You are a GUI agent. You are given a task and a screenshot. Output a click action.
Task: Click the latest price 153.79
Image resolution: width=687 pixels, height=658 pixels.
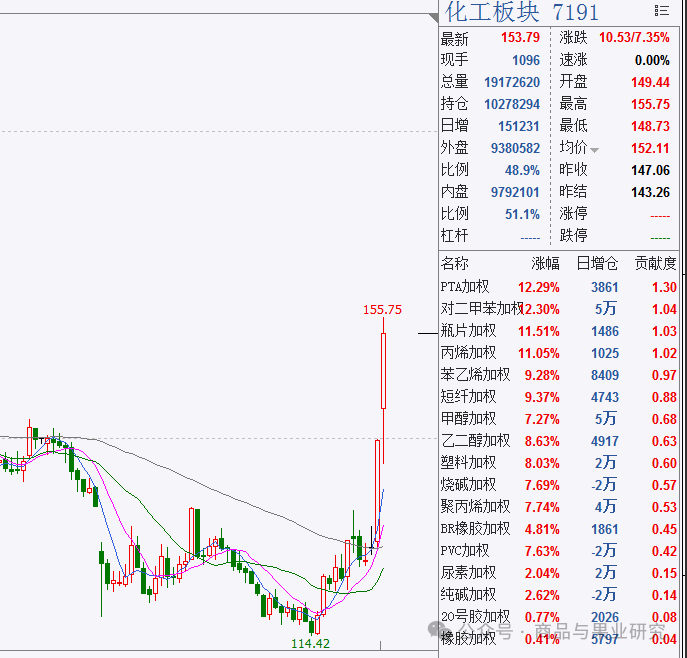click(520, 38)
